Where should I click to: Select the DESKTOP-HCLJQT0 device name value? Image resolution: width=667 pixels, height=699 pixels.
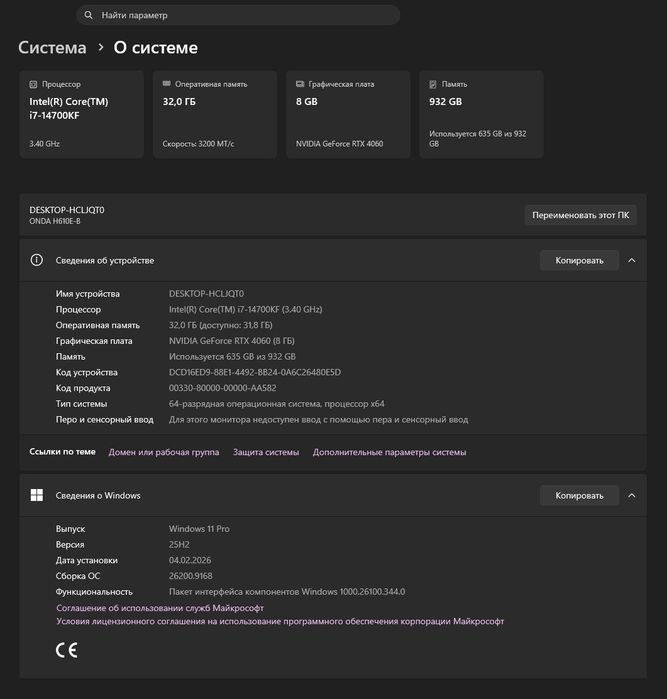click(x=206, y=294)
